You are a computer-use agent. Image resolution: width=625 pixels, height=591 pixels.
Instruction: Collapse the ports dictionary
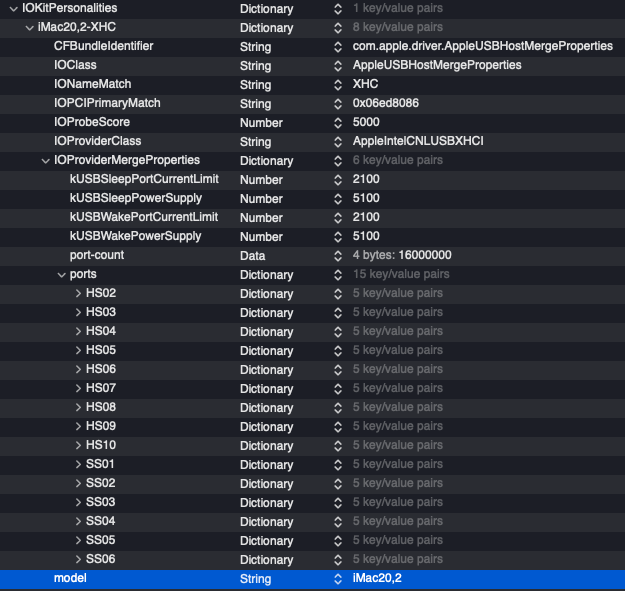click(x=61, y=275)
